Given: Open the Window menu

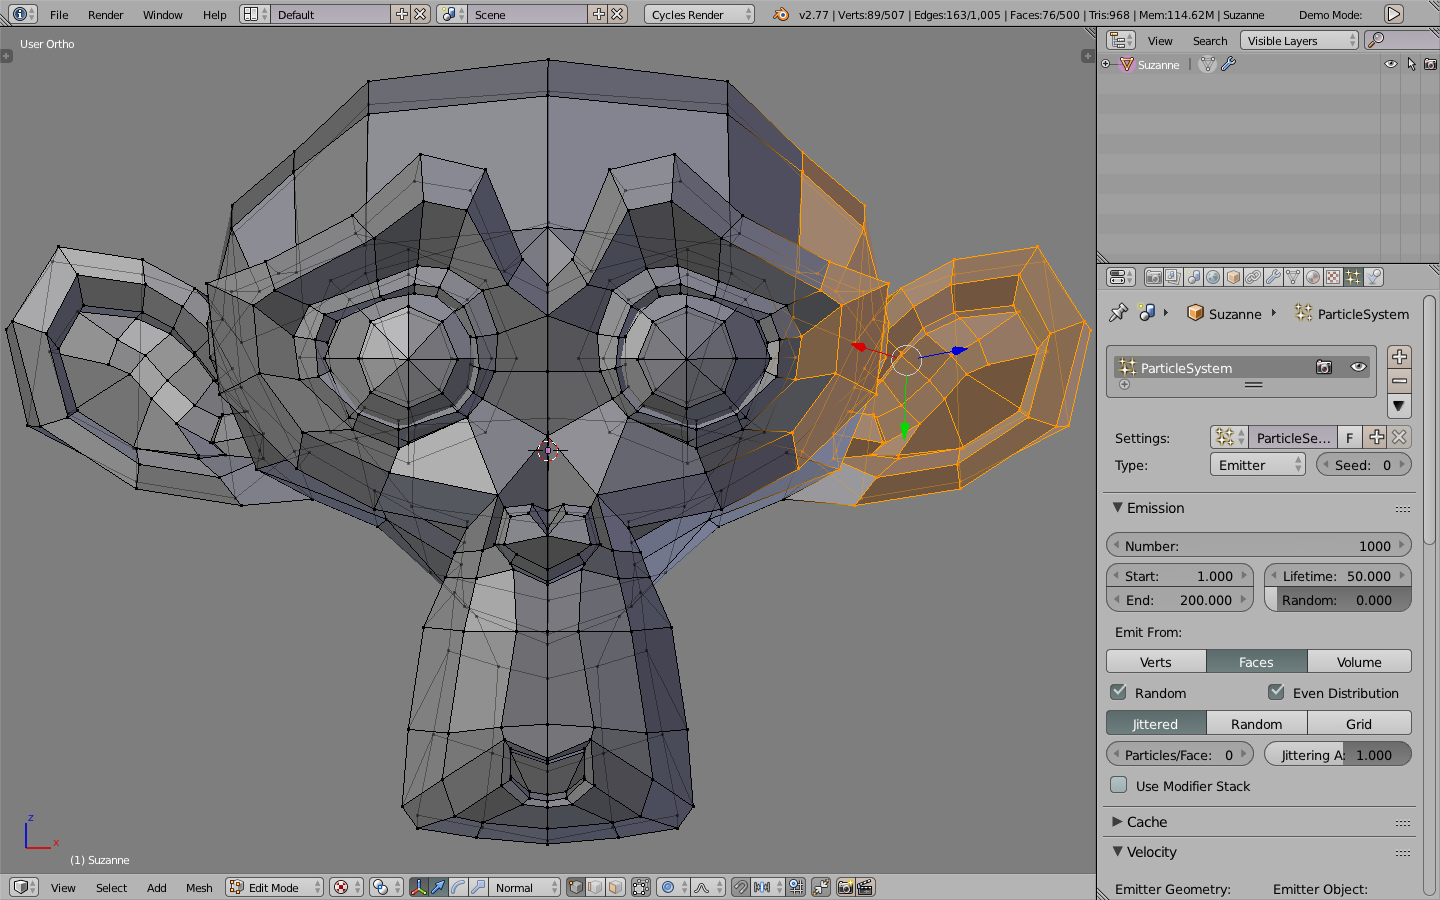Looking at the screenshot, I should [x=162, y=14].
